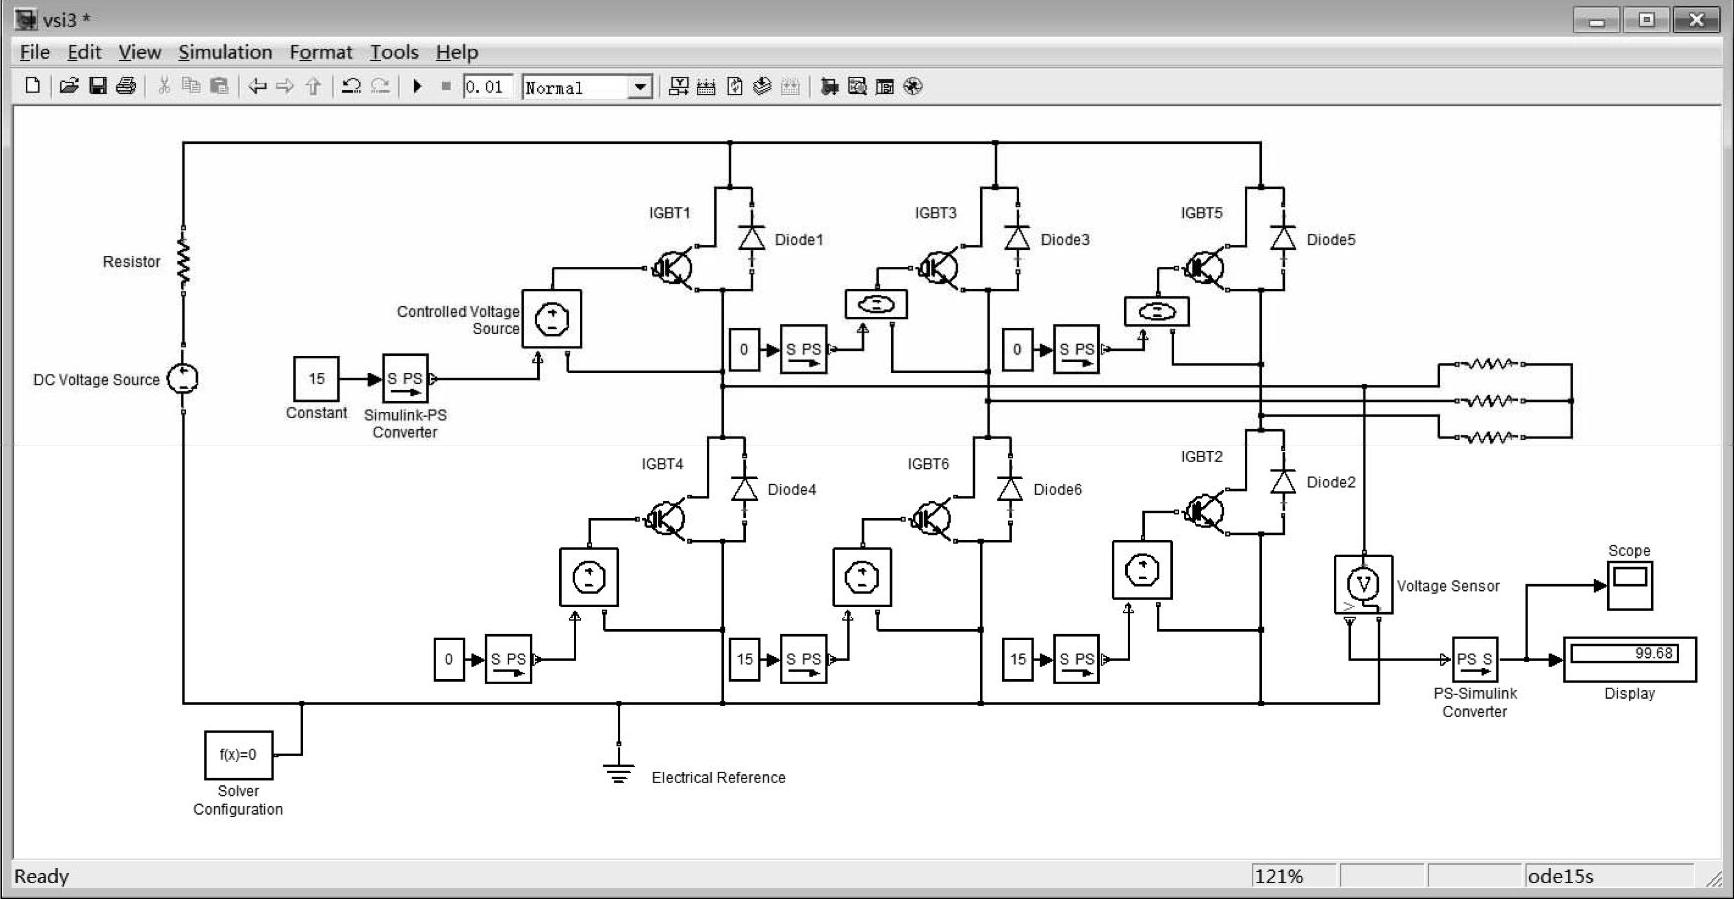1734x899 pixels.
Task: Select the Solver Configuration block
Action: 239,755
